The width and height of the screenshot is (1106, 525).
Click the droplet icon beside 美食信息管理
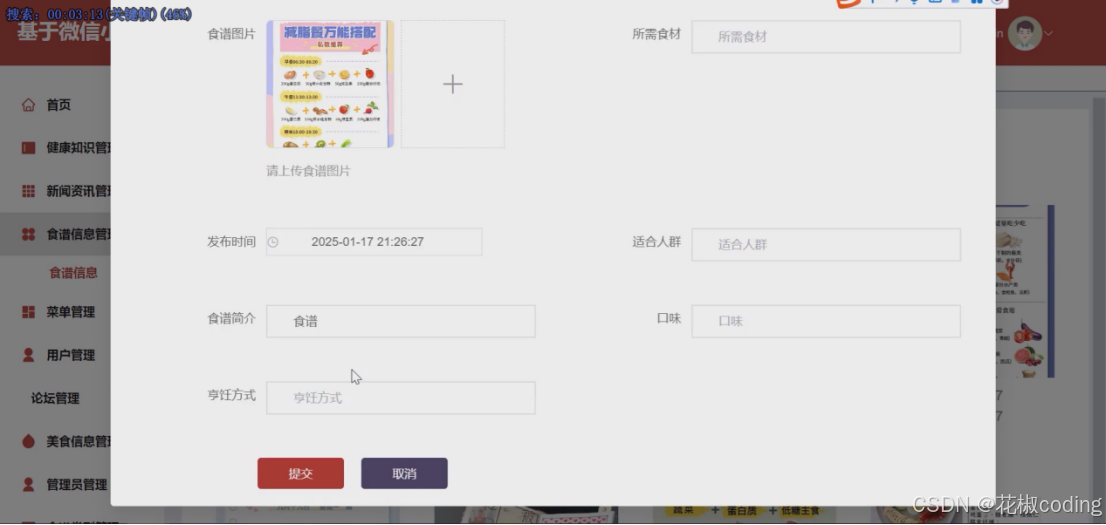[28, 442]
